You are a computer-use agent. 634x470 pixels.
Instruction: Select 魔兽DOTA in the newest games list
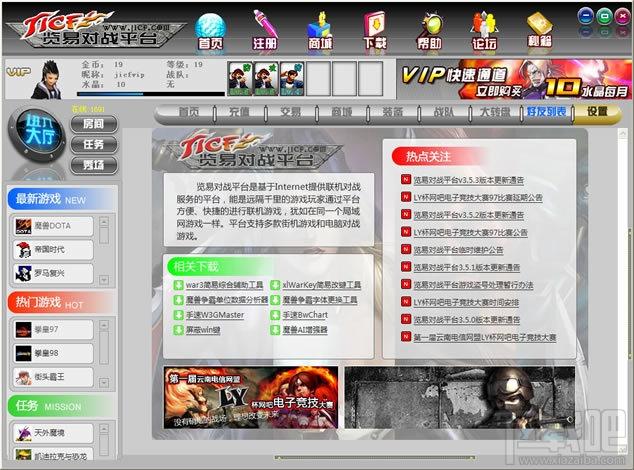coord(53,226)
